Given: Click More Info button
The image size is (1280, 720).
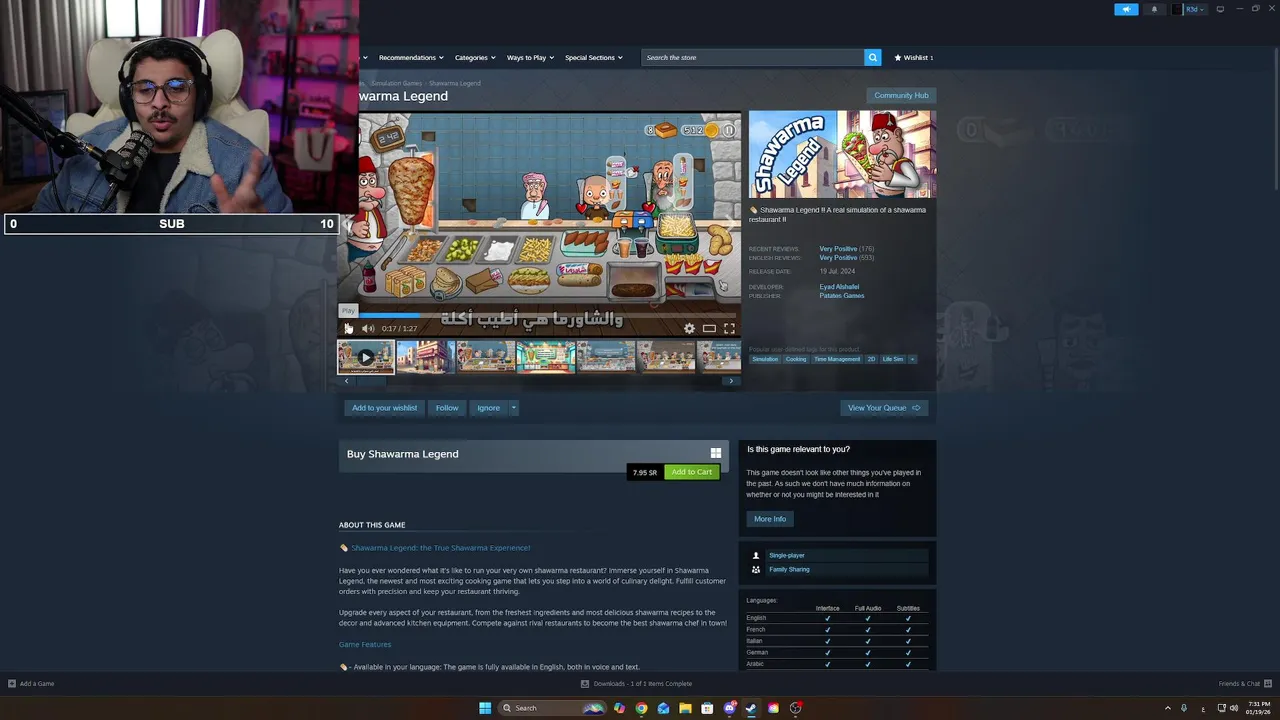Looking at the screenshot, I should 770,519.
